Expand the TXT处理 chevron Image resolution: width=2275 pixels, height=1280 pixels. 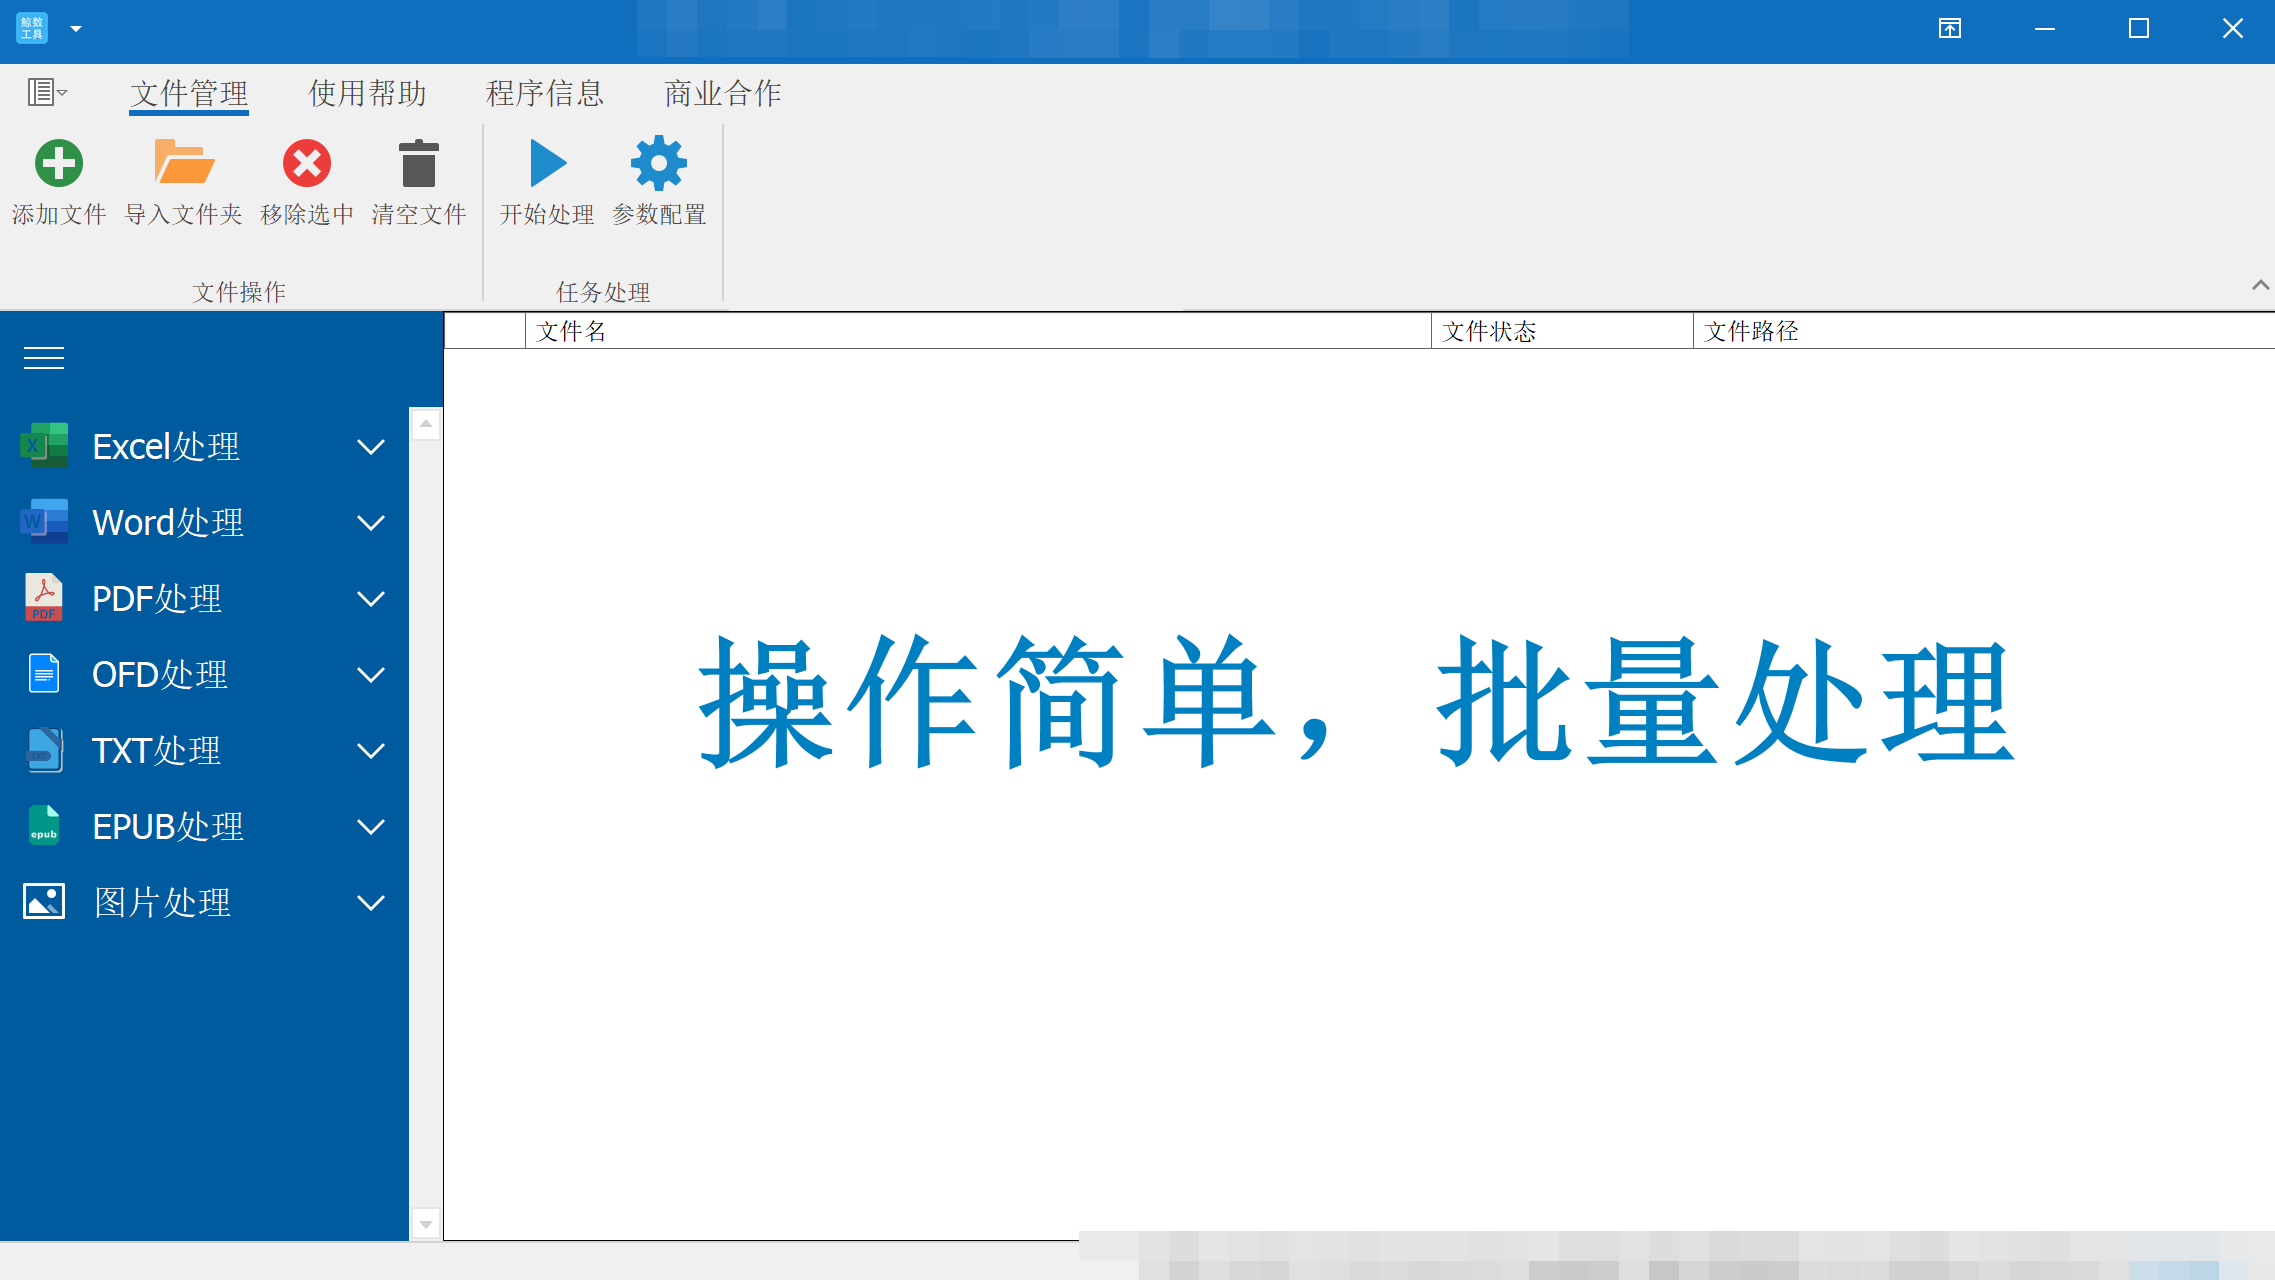[371, 751]
